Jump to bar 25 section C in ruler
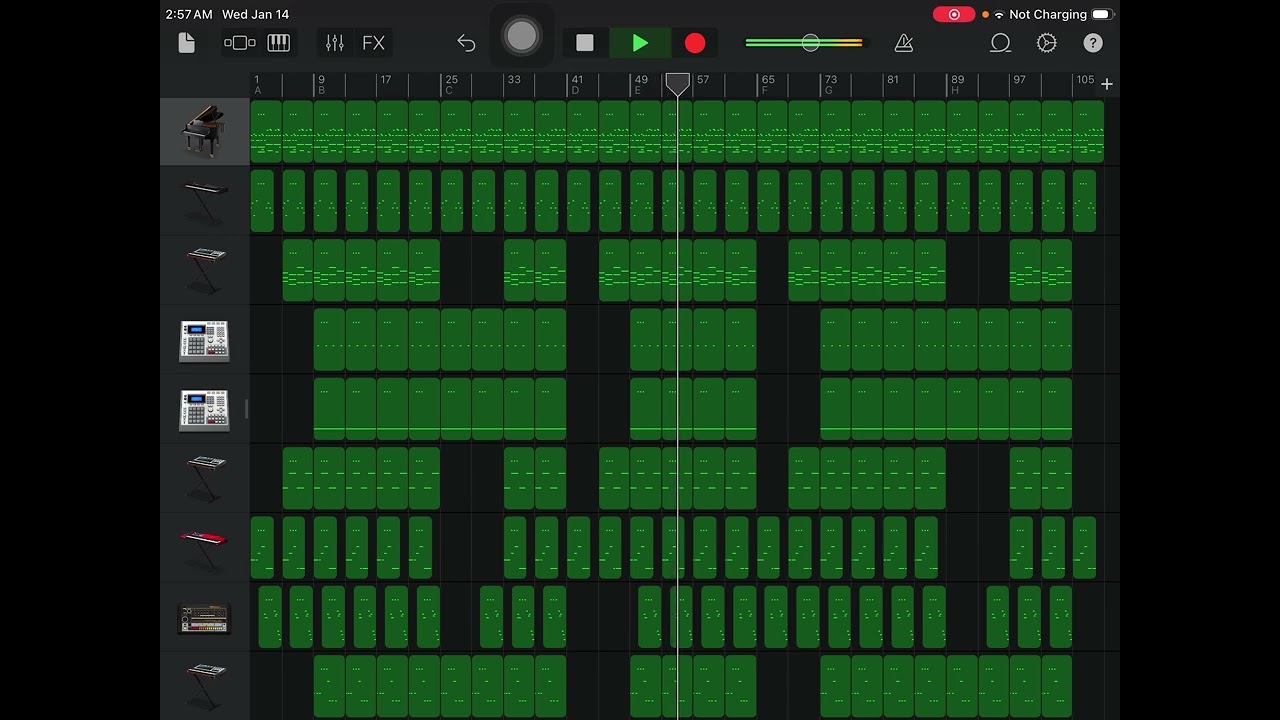The image size is (1280, 720). [451, 85]
